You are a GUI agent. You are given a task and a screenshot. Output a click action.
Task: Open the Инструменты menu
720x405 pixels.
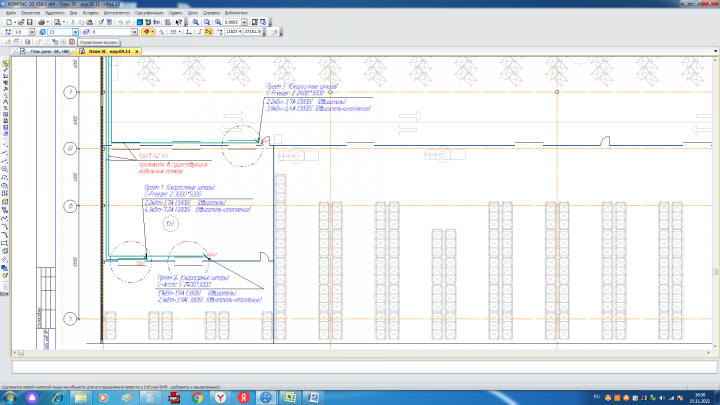coord(117,13)
